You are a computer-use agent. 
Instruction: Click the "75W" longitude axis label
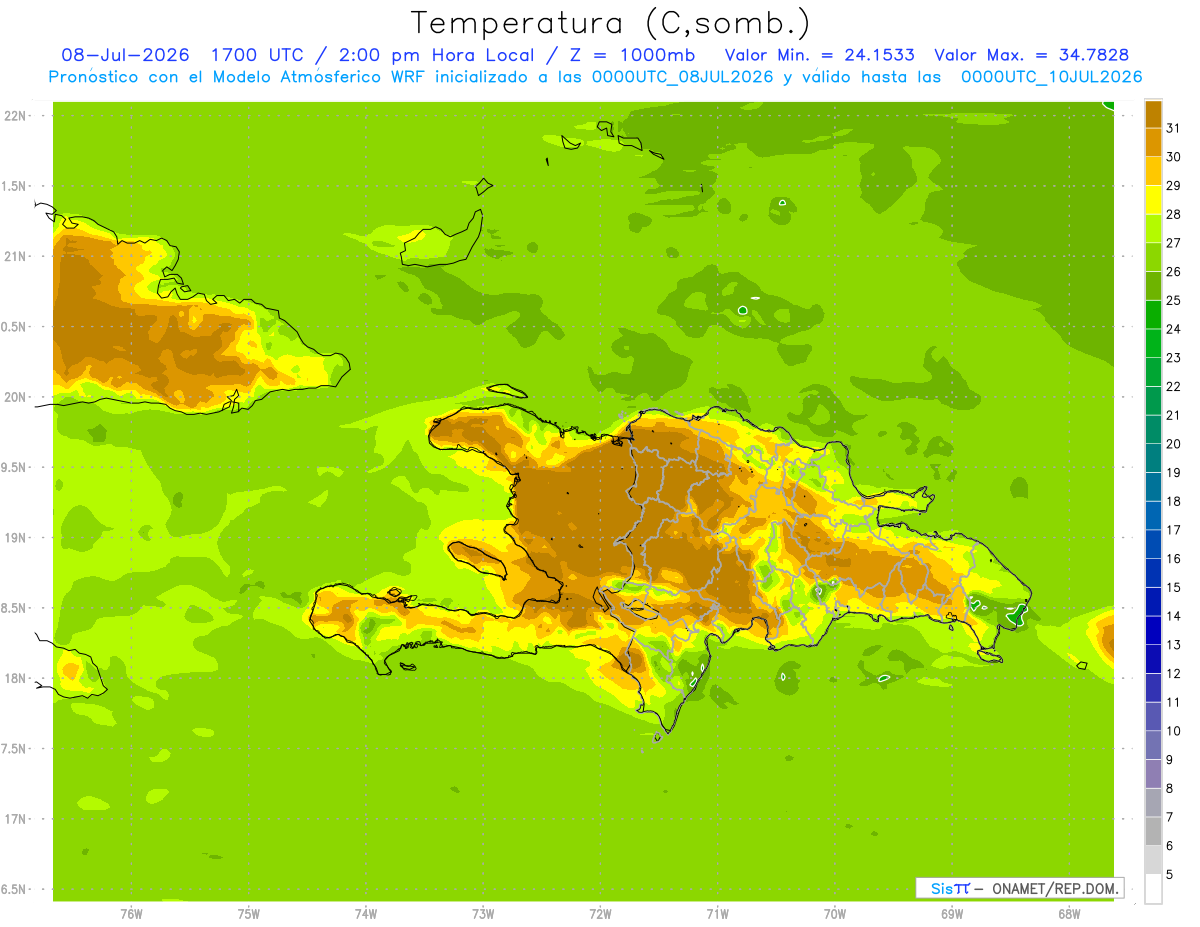pyautogui.click(x=249, y=914)
